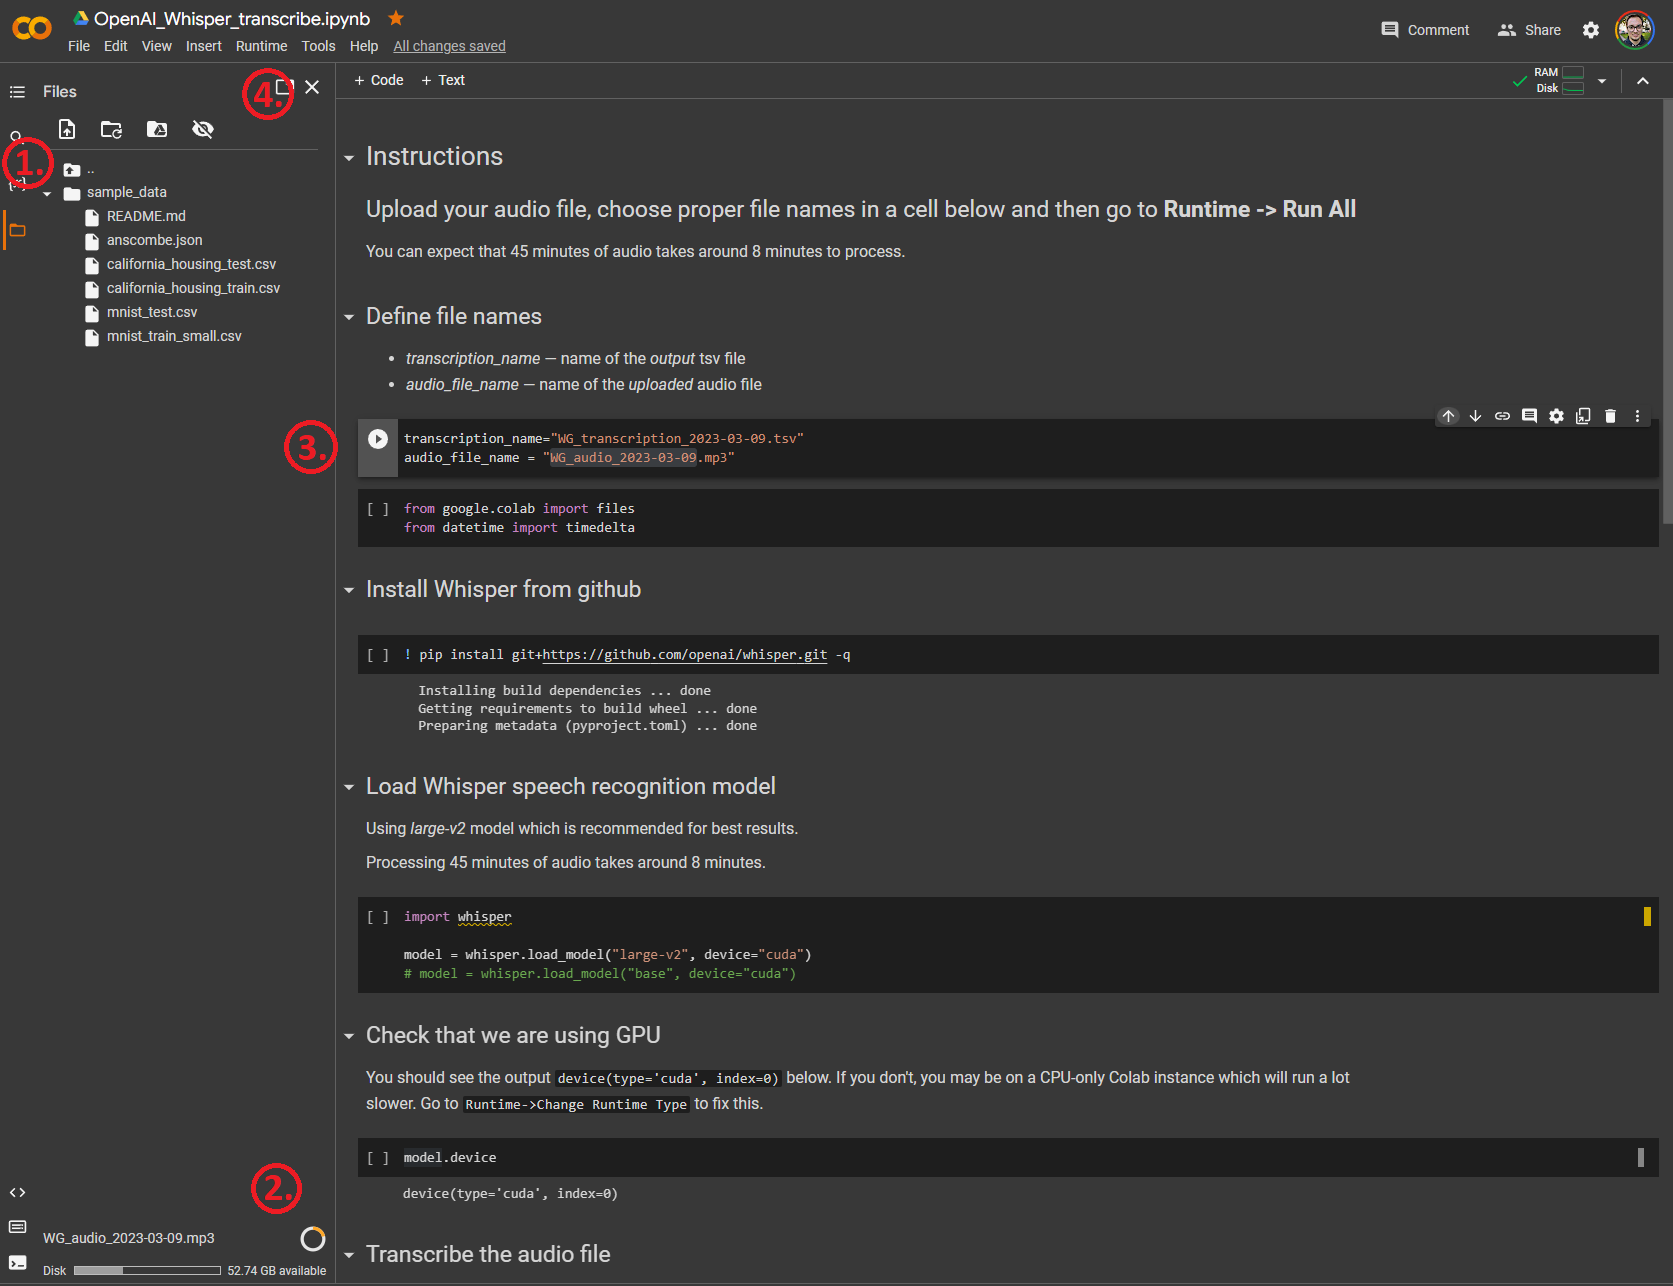Move the selected cell up
The height and width of the screenshot is (1286, 1673).
pyautogui.click(x=1448, y=416)
